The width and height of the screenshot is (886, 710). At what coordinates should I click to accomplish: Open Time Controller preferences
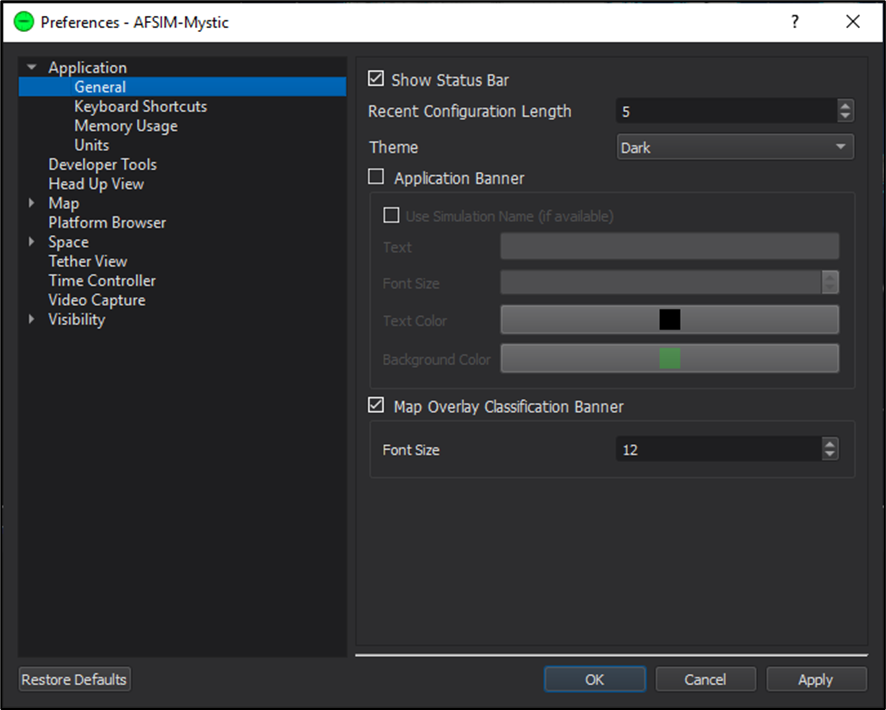pyautogui.click(x=102, y=281)
